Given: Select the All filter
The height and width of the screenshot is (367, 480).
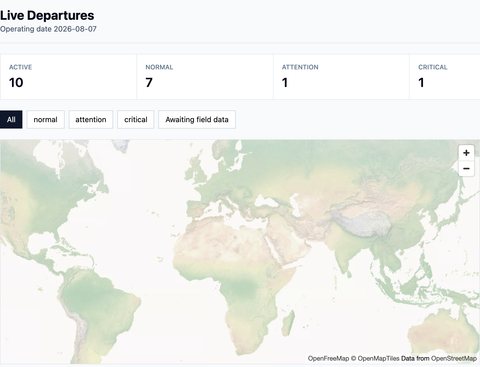Looking at the screenshot, I should point(11,120).
